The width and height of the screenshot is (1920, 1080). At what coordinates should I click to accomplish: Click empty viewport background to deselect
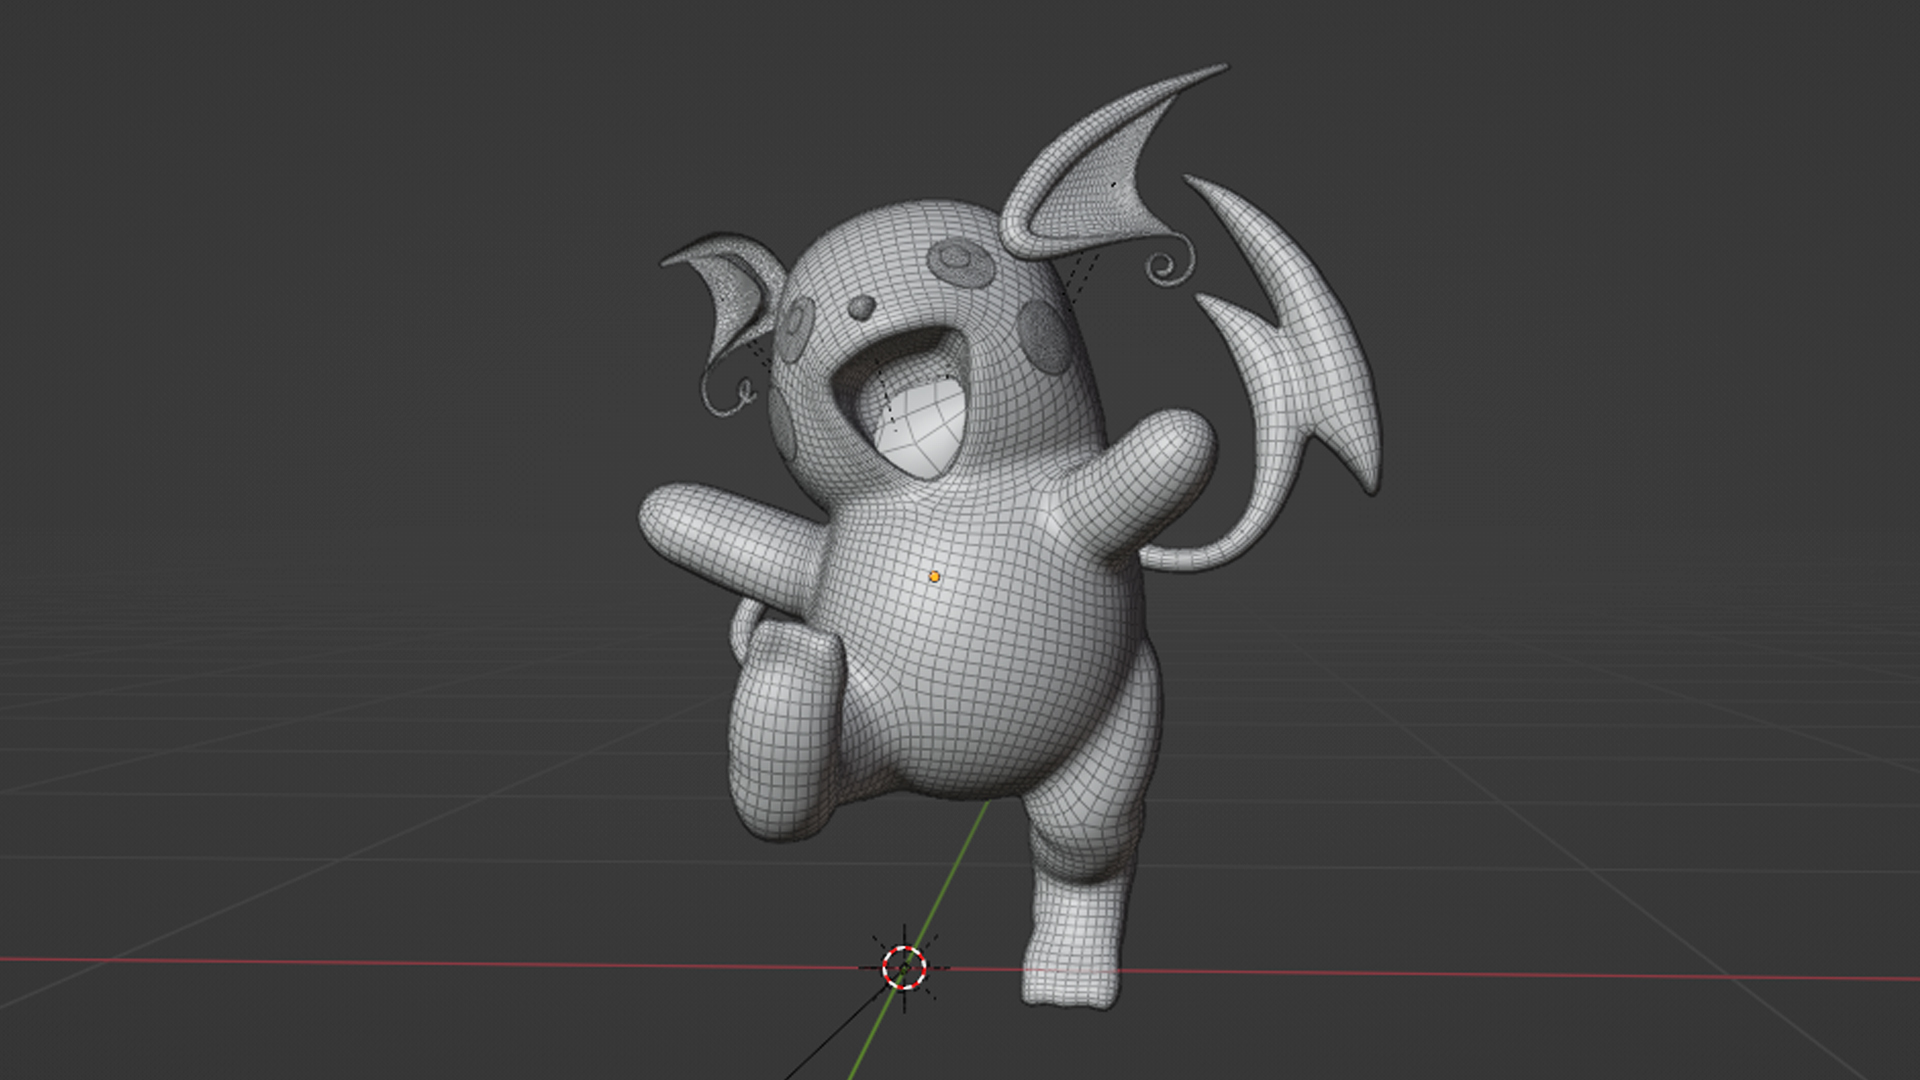tap(300, 300)
